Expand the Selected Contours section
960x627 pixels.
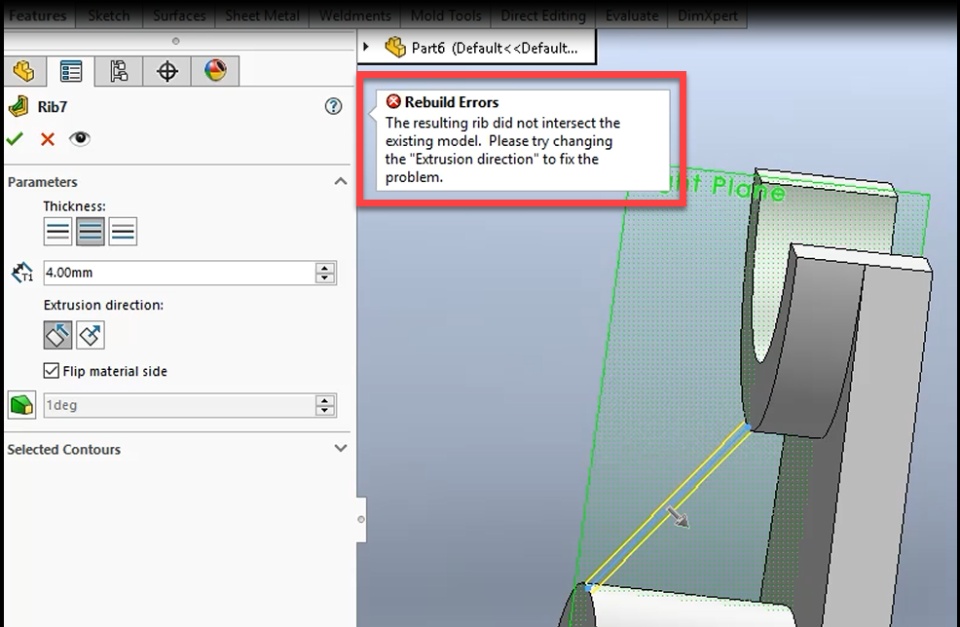point(340,448)
